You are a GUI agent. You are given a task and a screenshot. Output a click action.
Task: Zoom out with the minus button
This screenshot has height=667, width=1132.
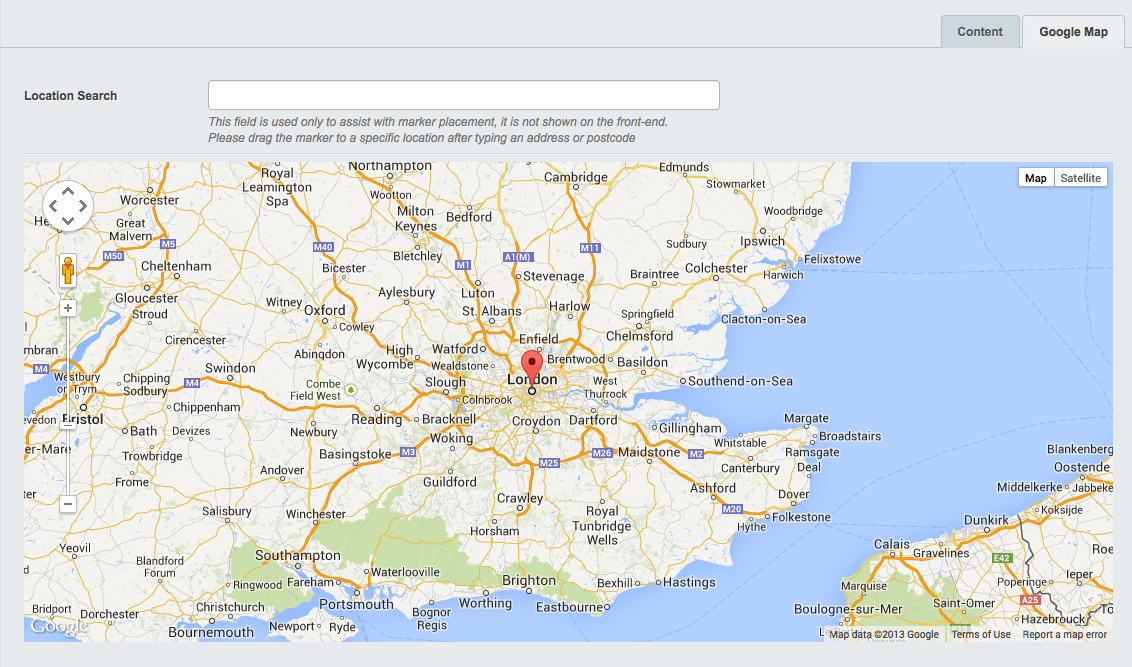(68, 504)
